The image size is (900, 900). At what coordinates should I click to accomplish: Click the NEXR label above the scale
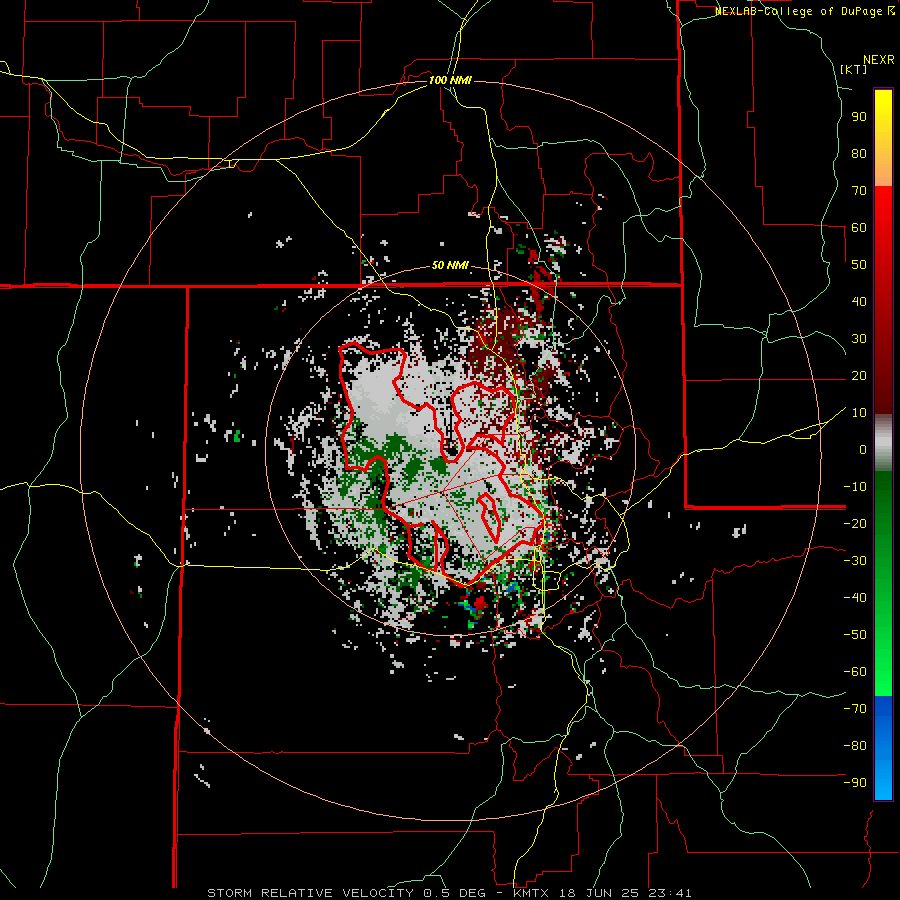click(x=879, y=60)
